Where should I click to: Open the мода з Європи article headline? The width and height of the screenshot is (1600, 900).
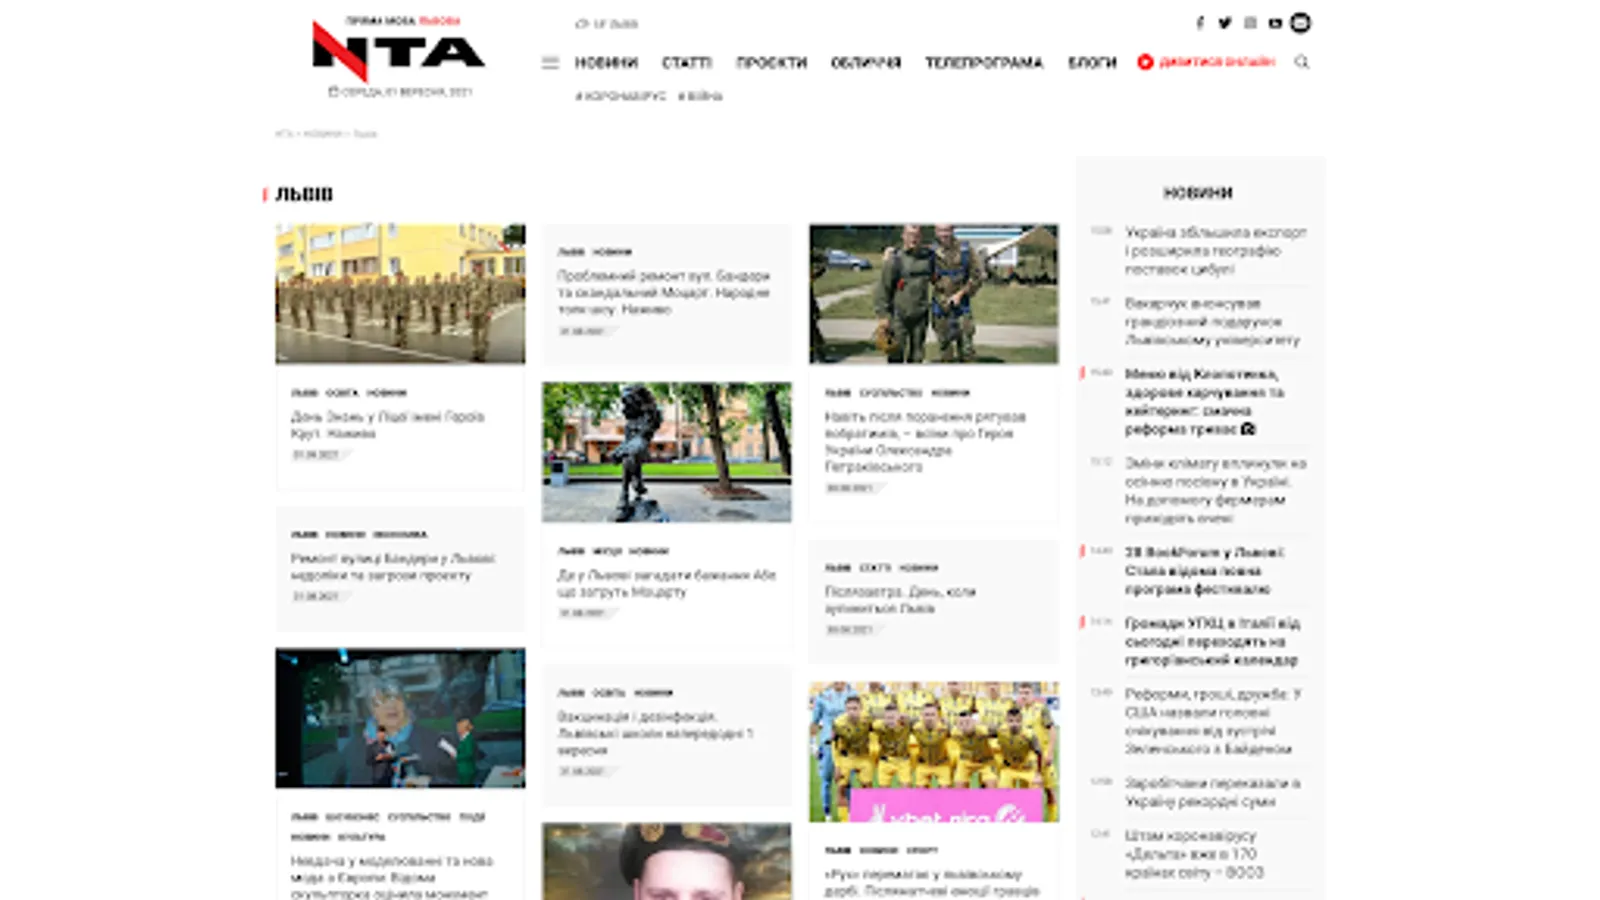392,877
